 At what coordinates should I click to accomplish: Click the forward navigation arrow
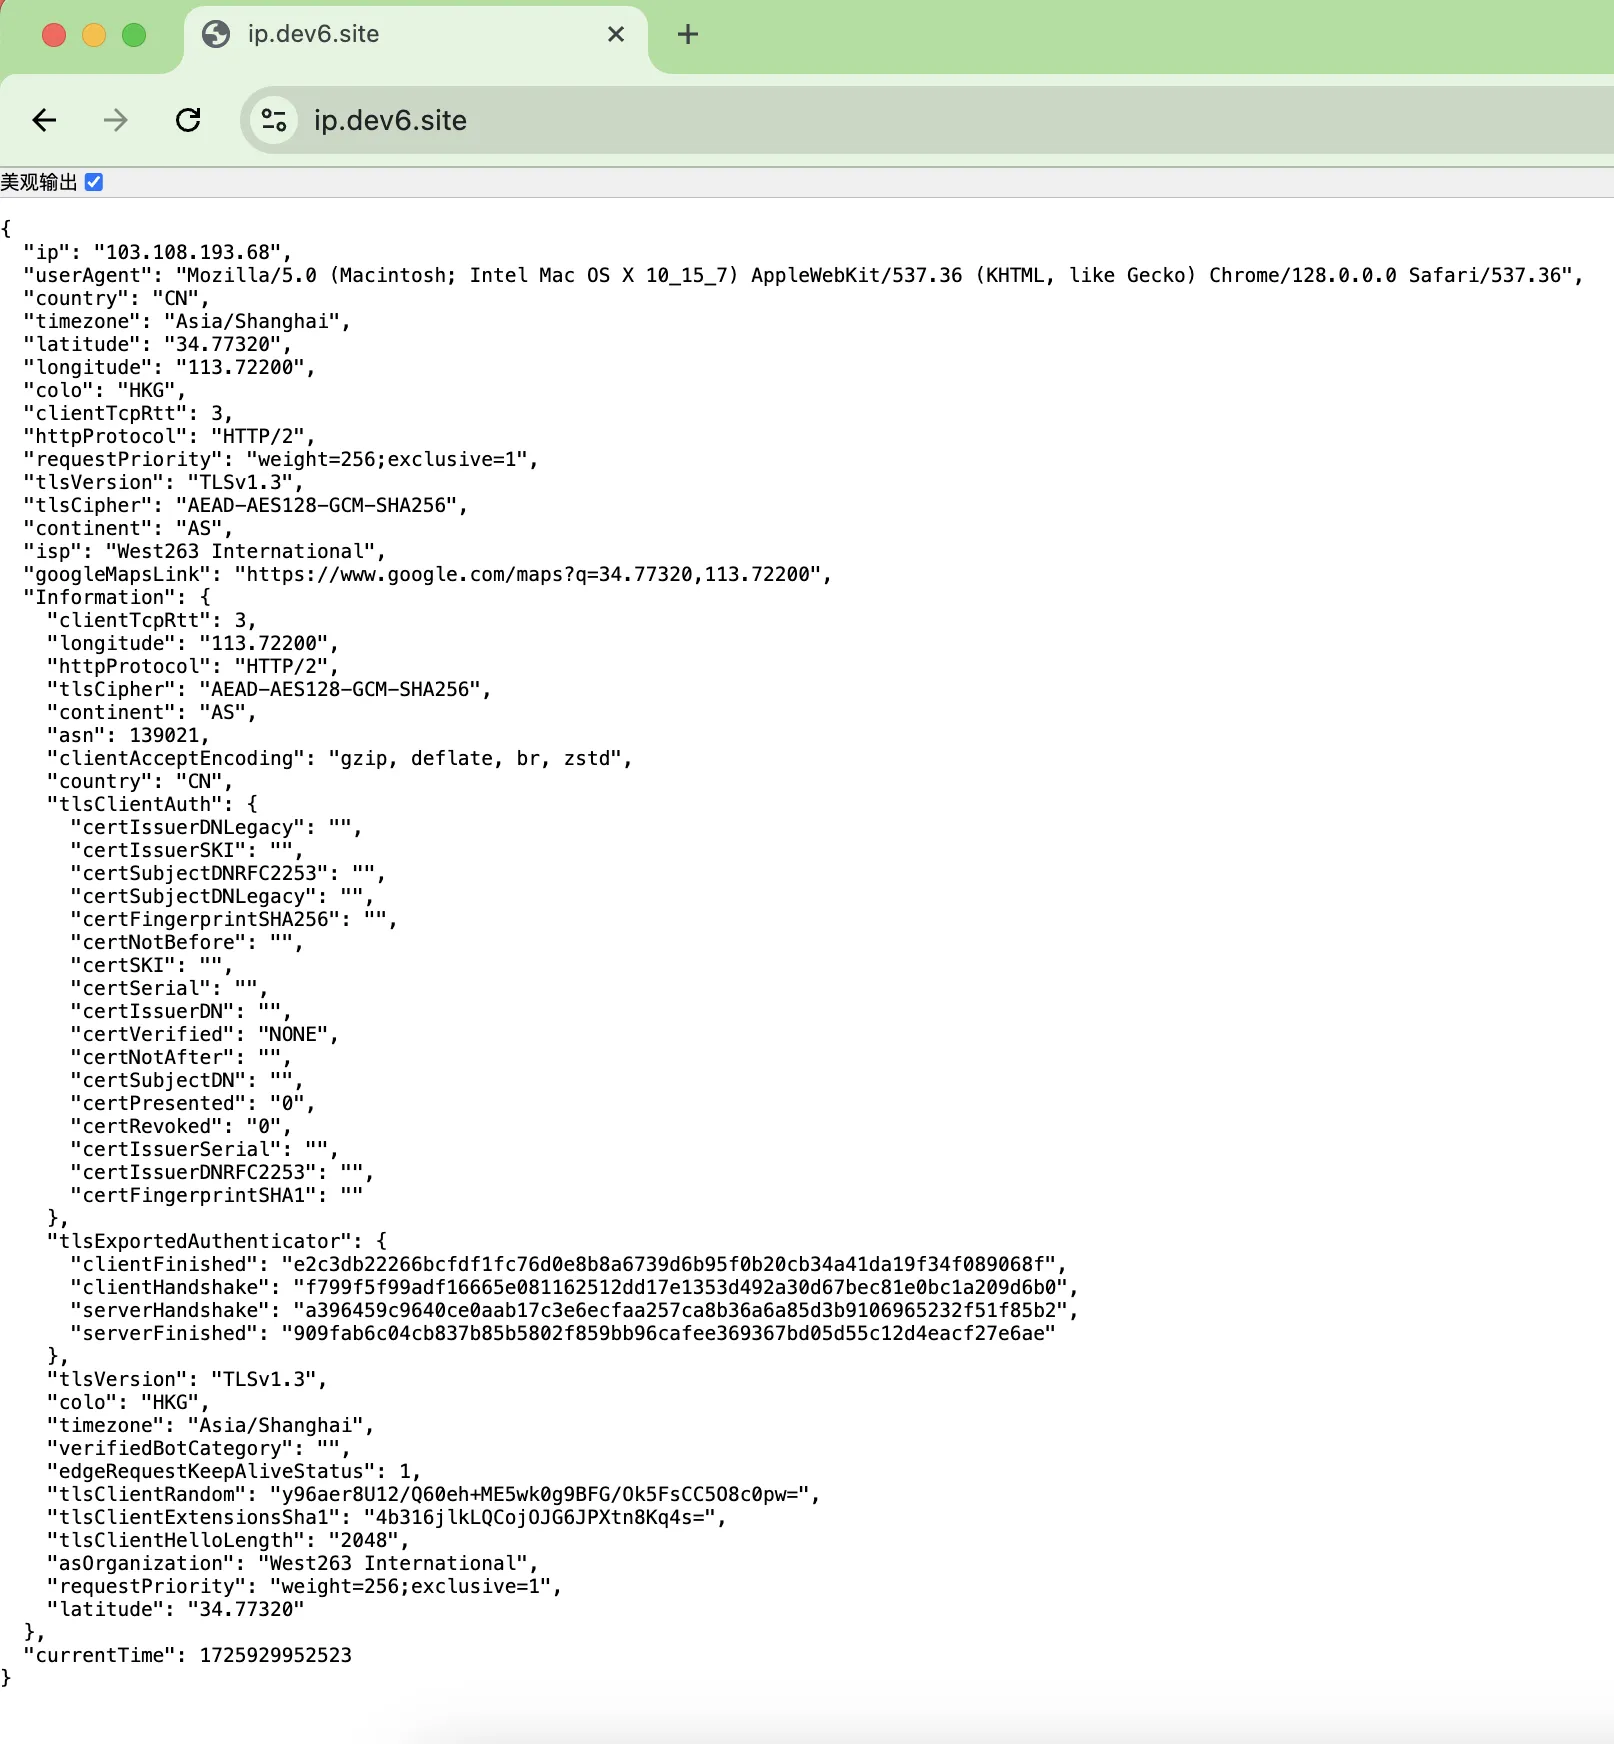[116, 121]
